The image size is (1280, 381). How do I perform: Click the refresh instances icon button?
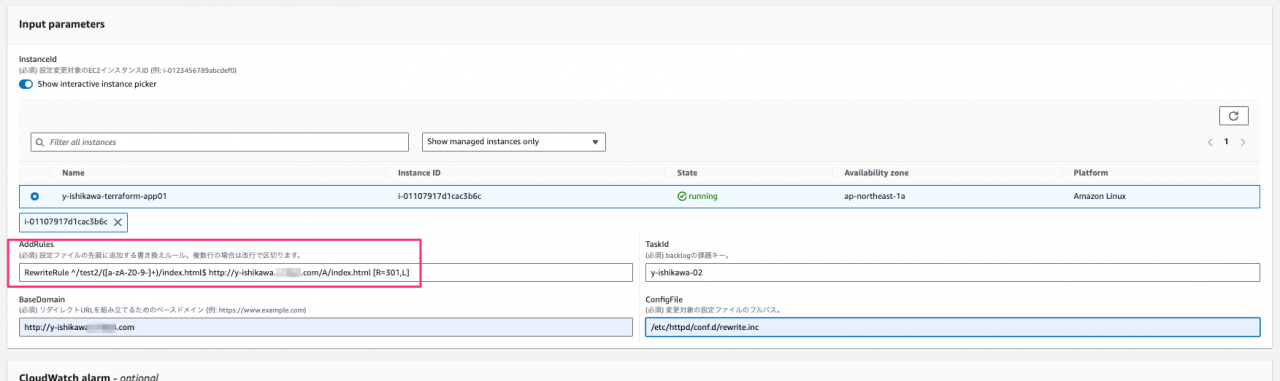tap(1233, 116)
